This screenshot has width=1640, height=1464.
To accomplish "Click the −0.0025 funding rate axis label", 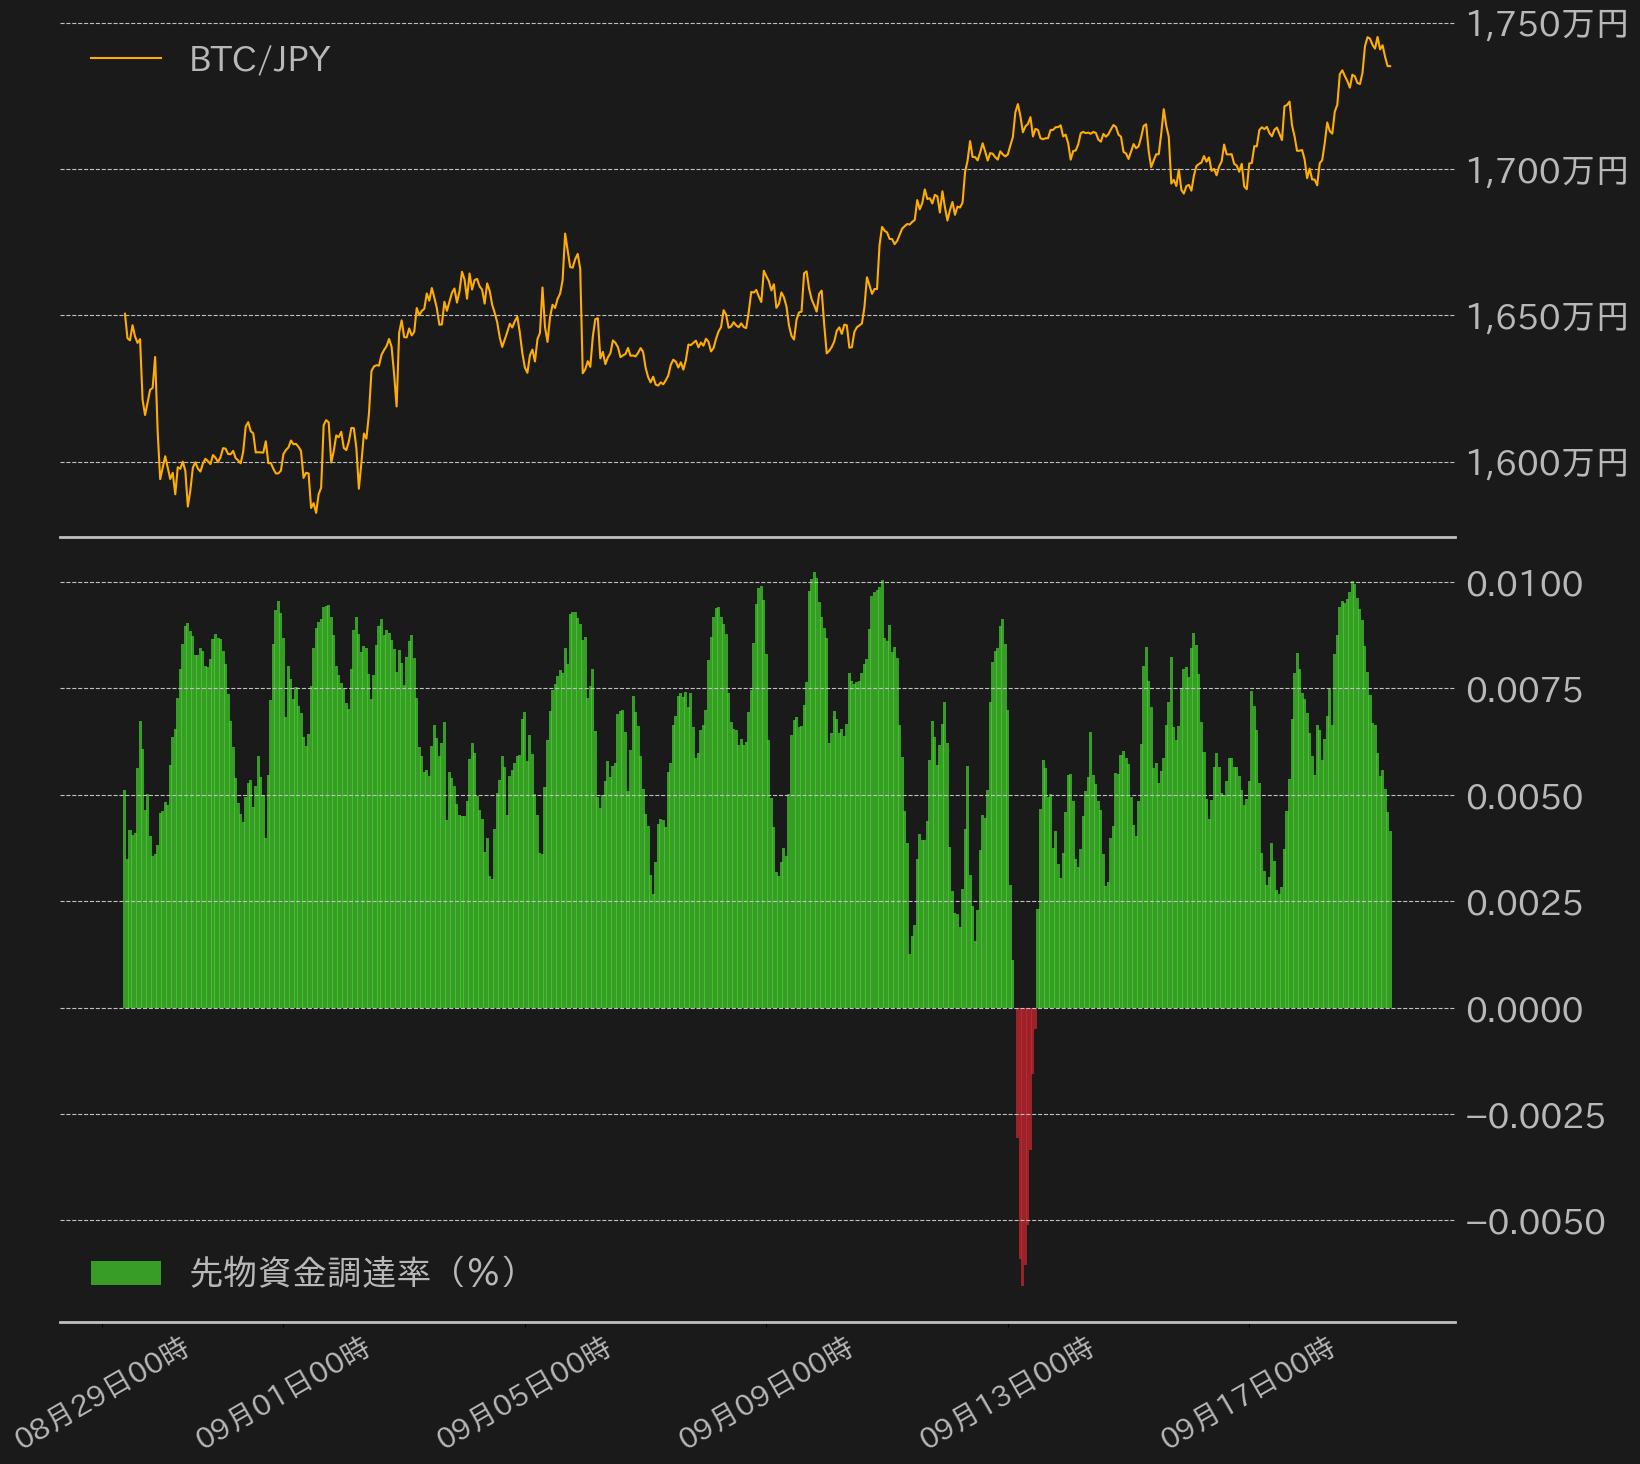I will [x=1535, y=1116].
